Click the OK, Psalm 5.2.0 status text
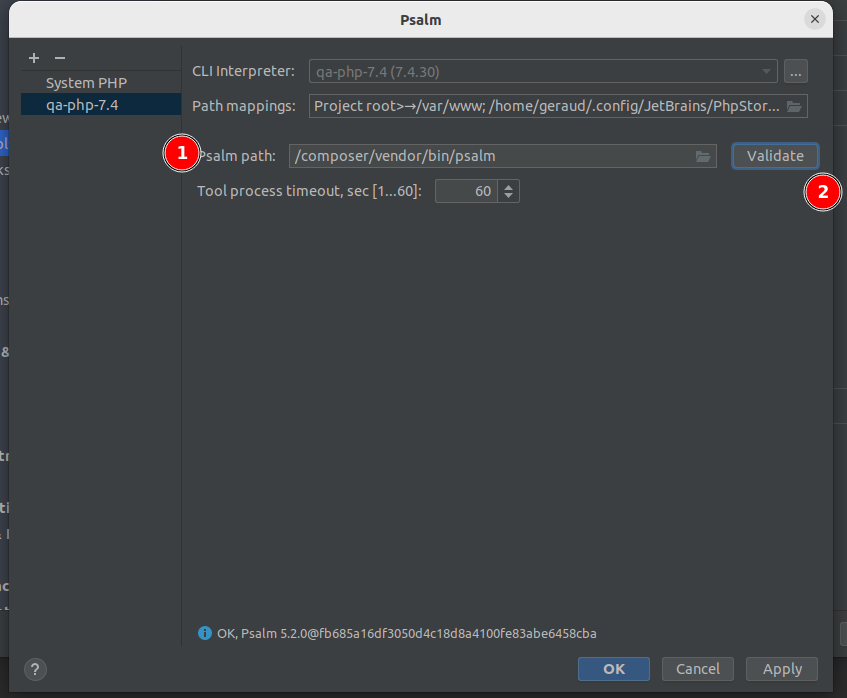Image resolution: width=847 pixels, height=698 pixels. 407,634
